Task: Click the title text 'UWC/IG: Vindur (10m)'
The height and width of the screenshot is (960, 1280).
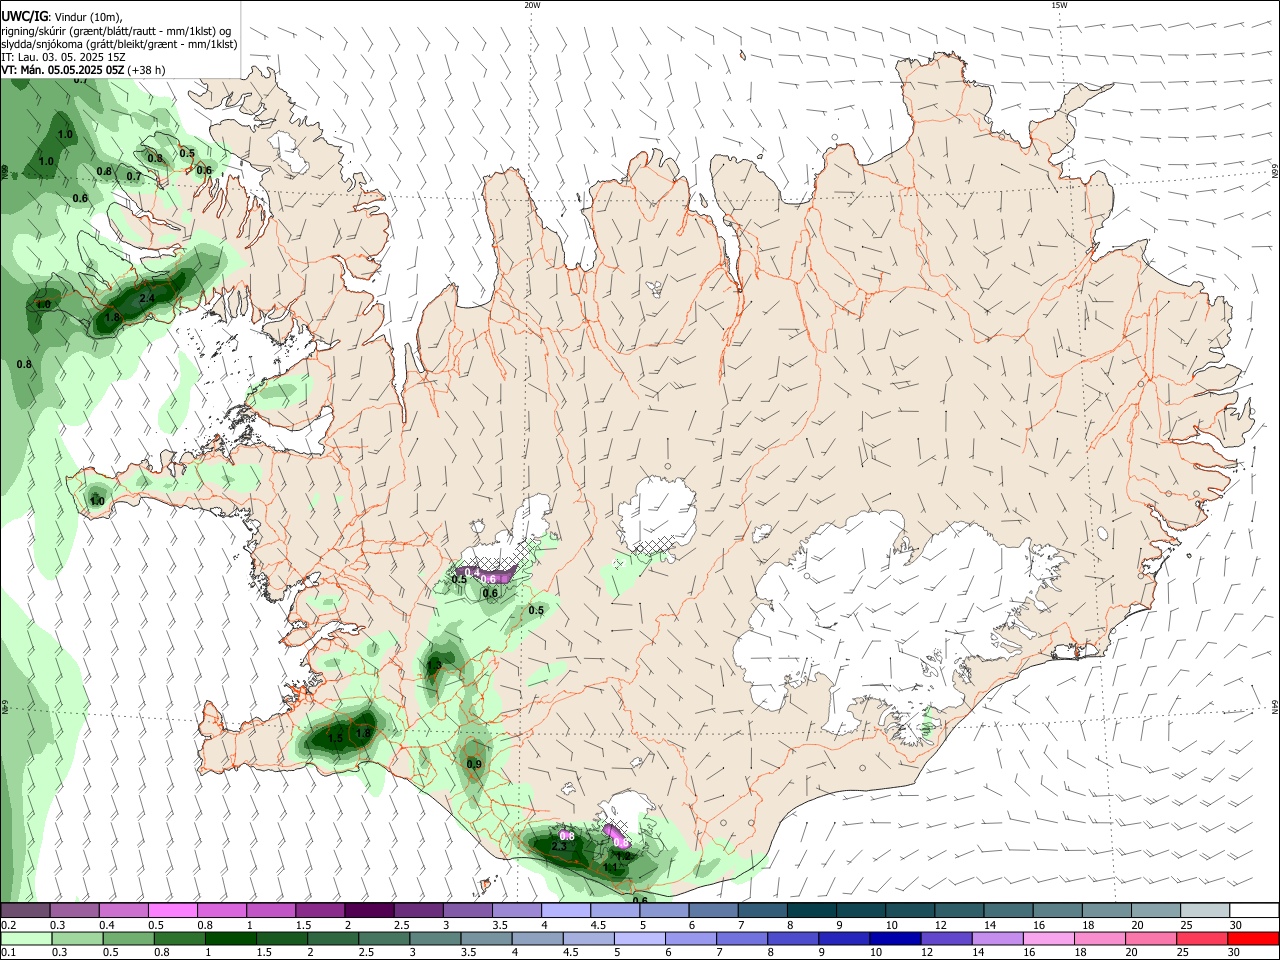Action: coord(62,17)
